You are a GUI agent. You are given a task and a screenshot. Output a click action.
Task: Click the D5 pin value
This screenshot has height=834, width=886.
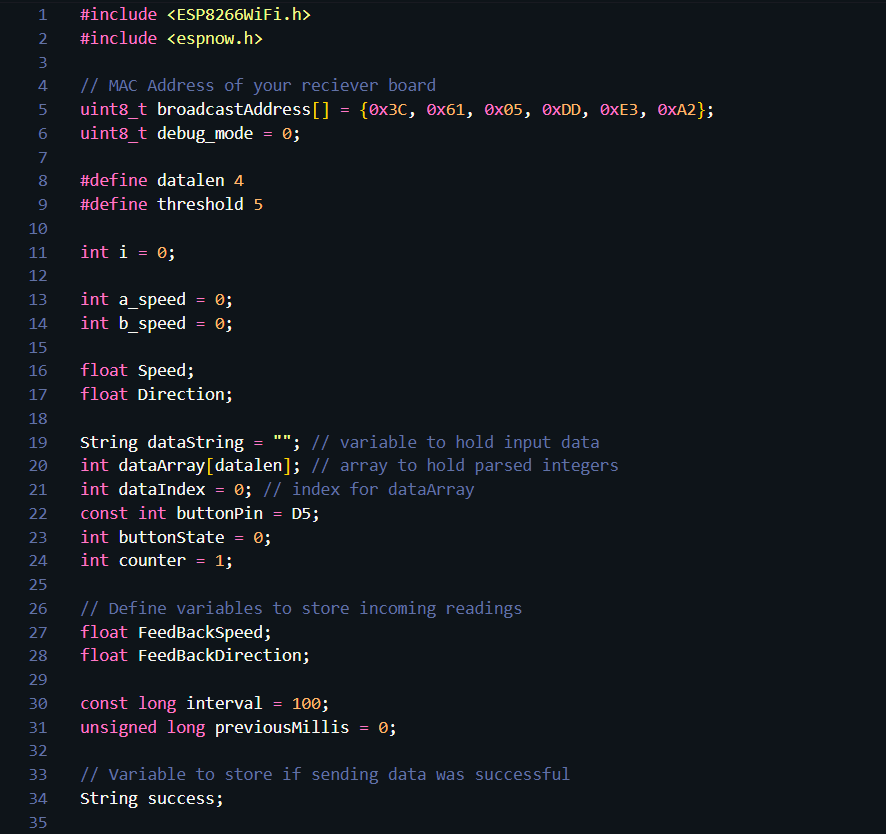click(301, 513)
